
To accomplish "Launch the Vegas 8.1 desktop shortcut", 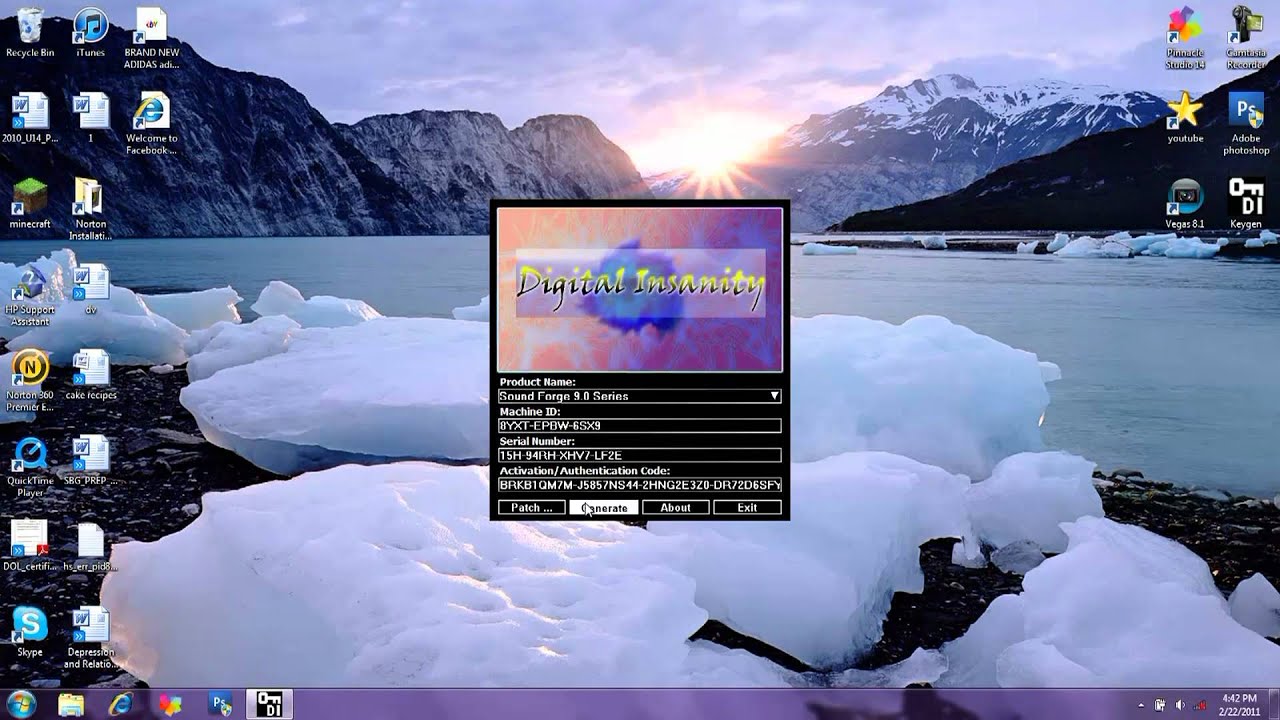I will pyautogui.click(x=1185, y=204).
